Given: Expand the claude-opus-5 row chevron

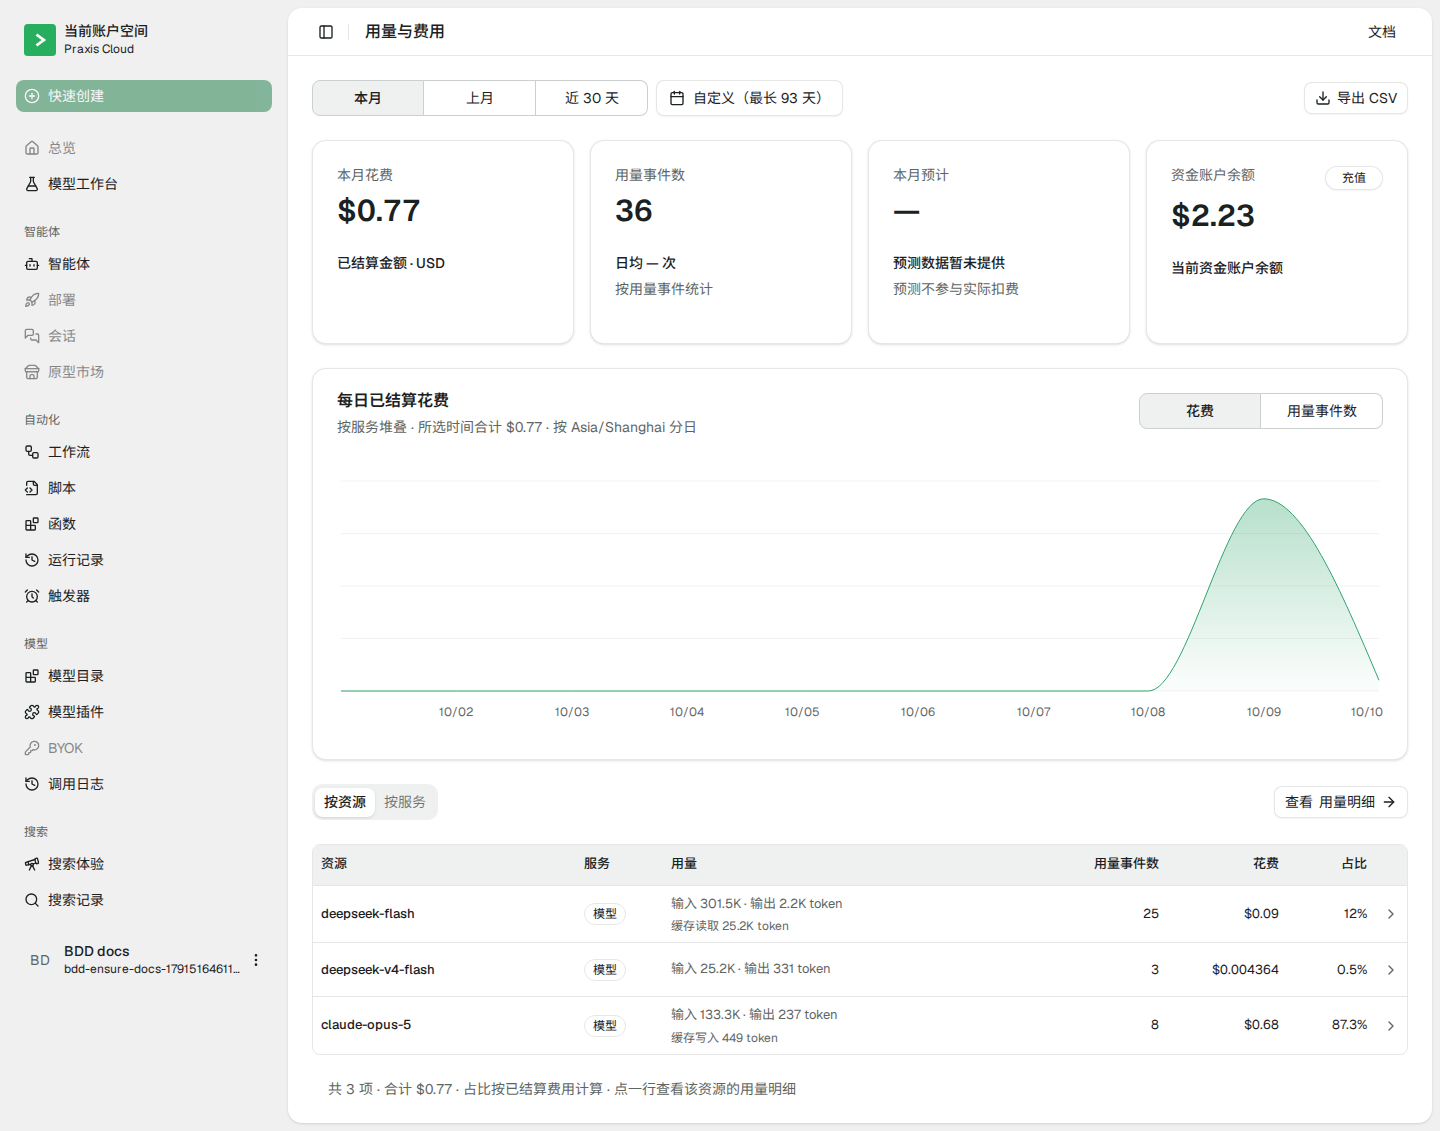Looking at the screenshot, I should point(1390,1025).
